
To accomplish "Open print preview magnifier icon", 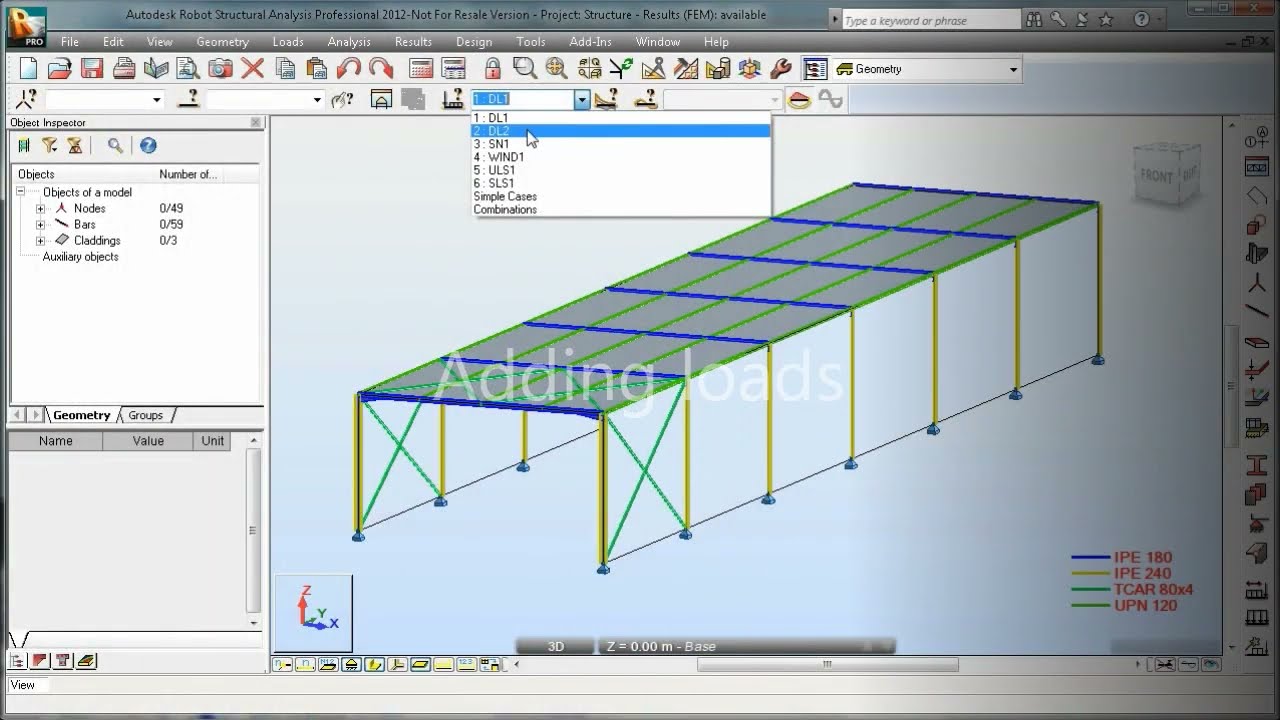I will [188, 69].
